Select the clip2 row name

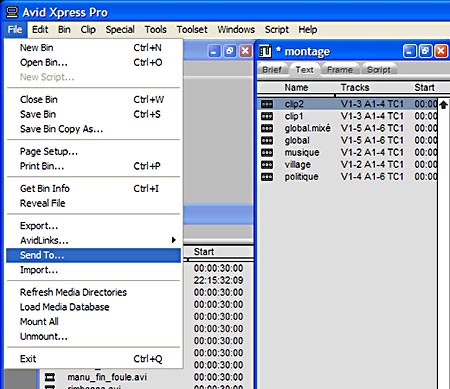(294, 104)
